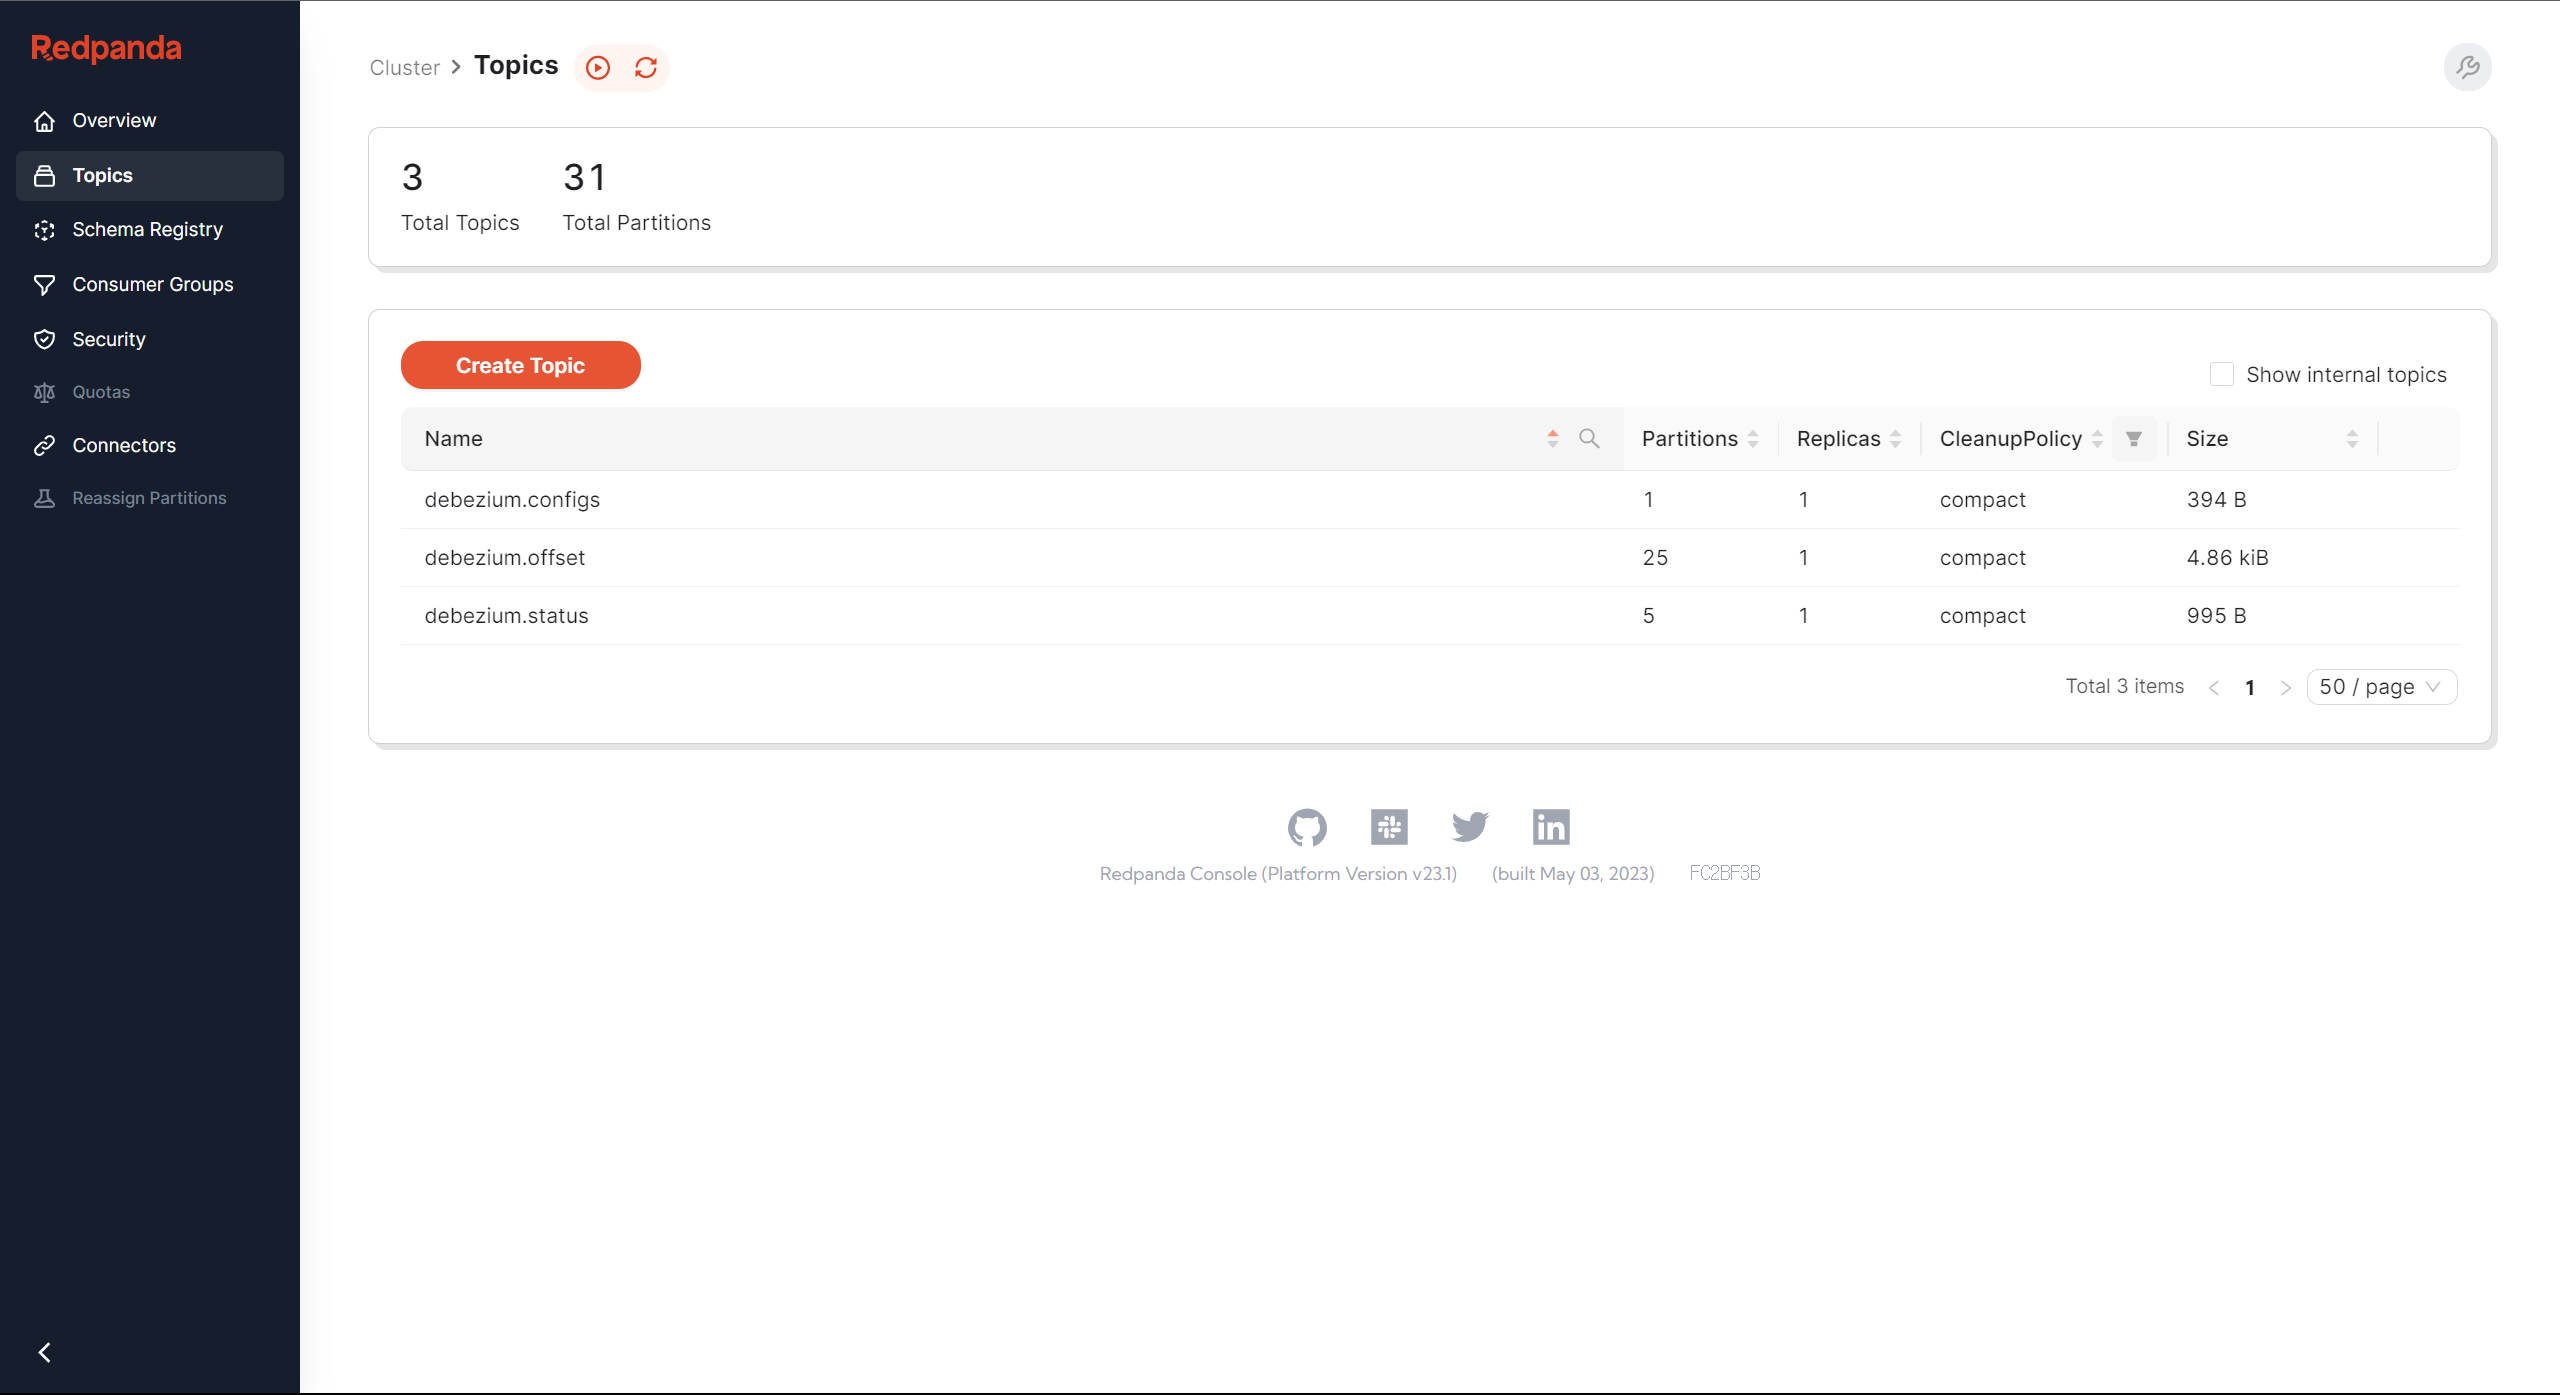Click size 4.86 kiB cell

[x=2227, y=558]
